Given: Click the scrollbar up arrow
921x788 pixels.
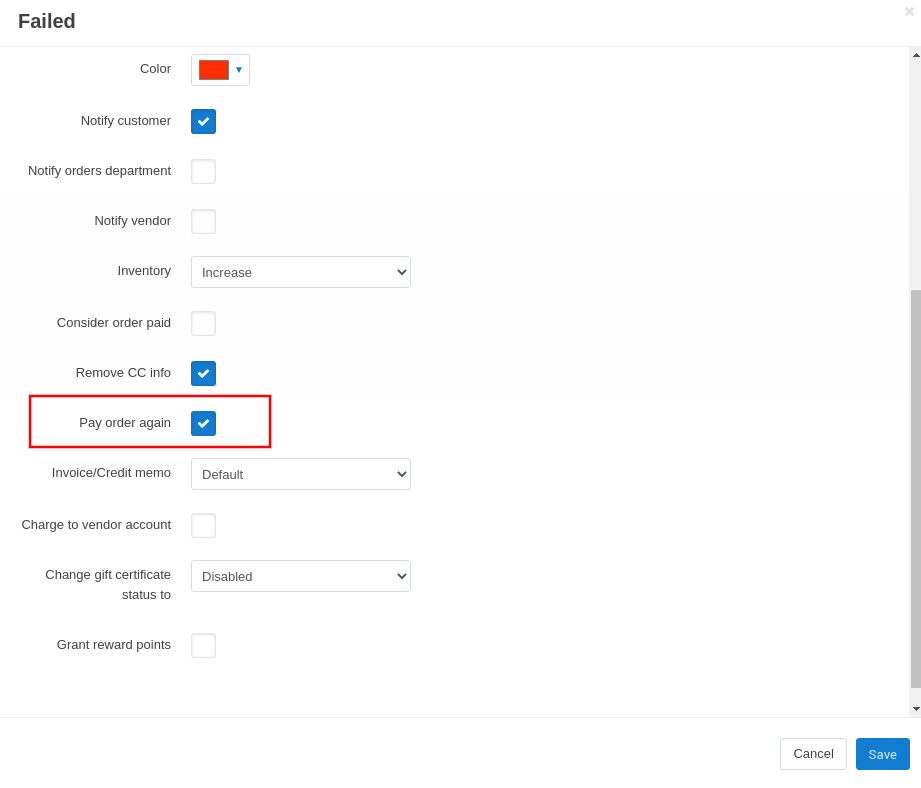Looking at the screenshot, I should tap(916, 55).
